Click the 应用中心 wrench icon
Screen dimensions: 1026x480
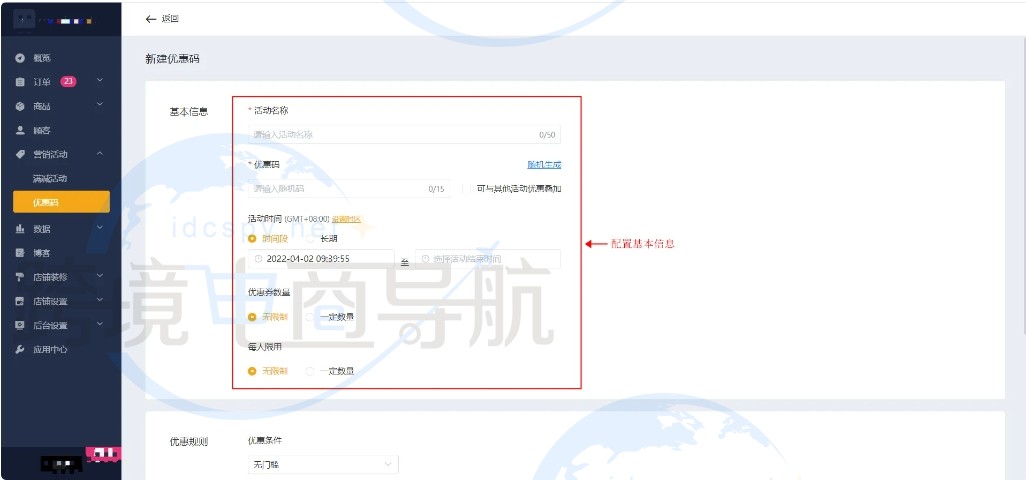coord(20,349)
